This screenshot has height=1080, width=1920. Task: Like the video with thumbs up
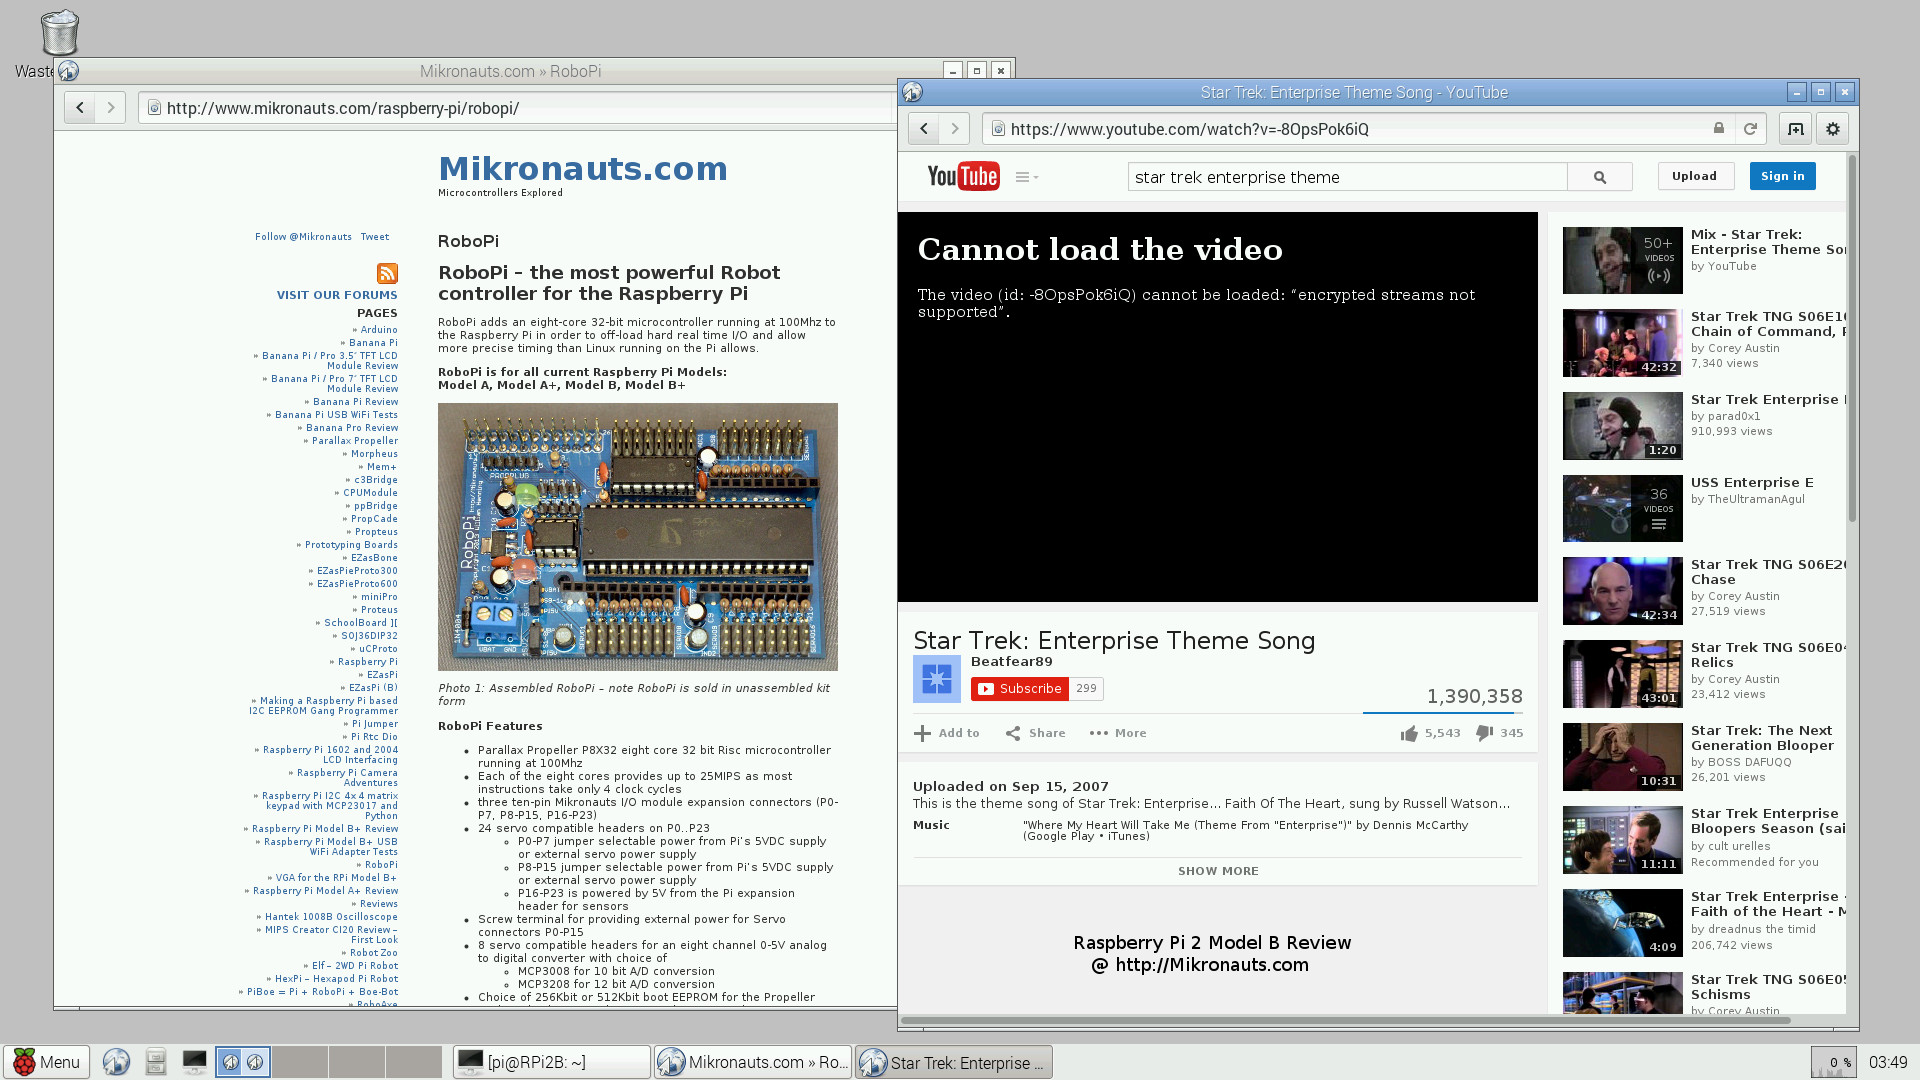click(1409, 734)
